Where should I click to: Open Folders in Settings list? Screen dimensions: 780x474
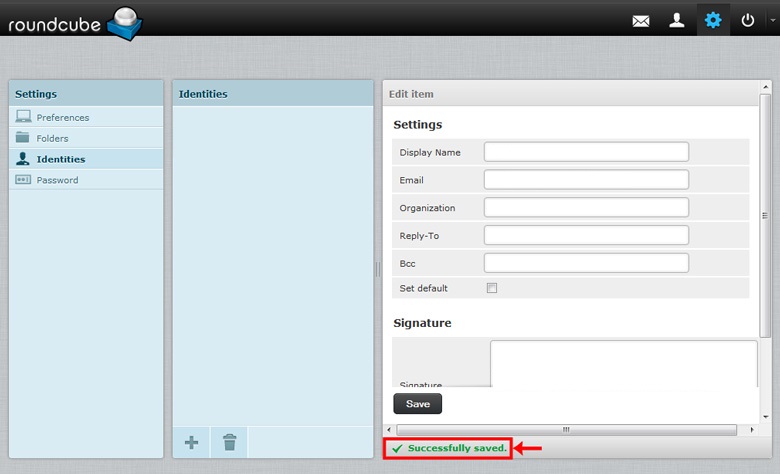tap(52, 138)
